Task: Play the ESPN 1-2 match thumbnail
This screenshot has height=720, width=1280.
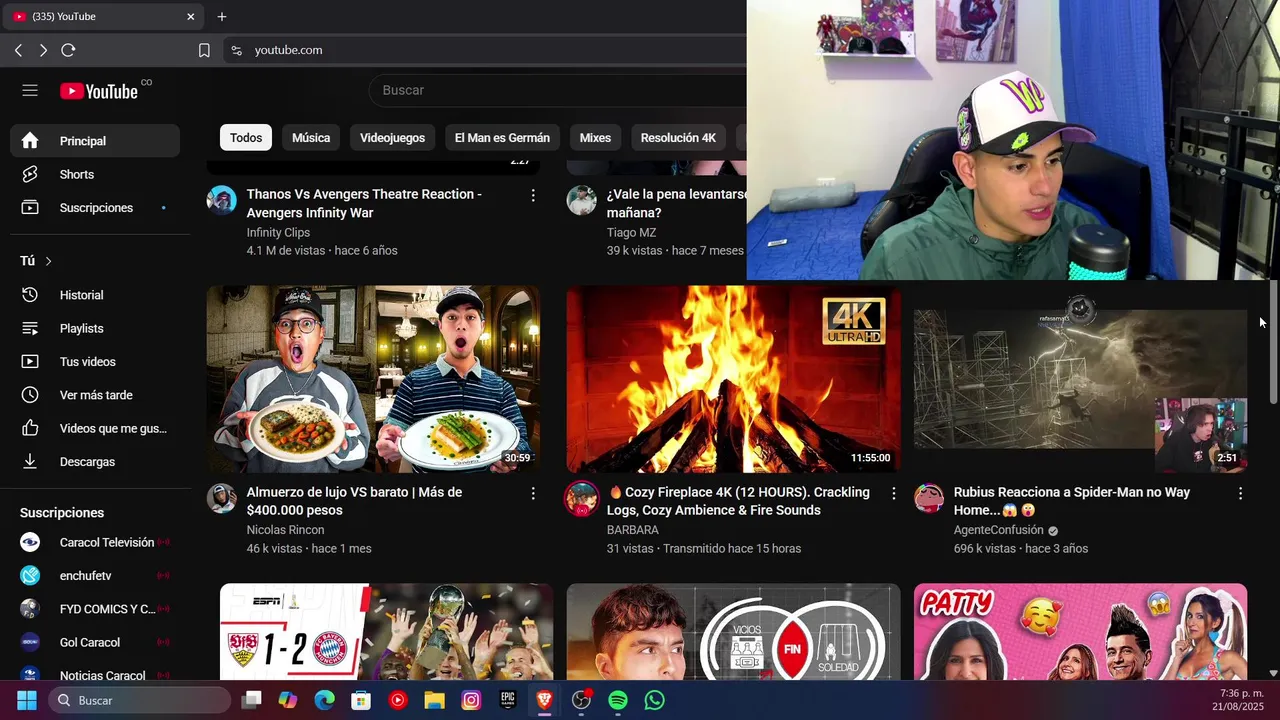Action: [x=386, y=632]
